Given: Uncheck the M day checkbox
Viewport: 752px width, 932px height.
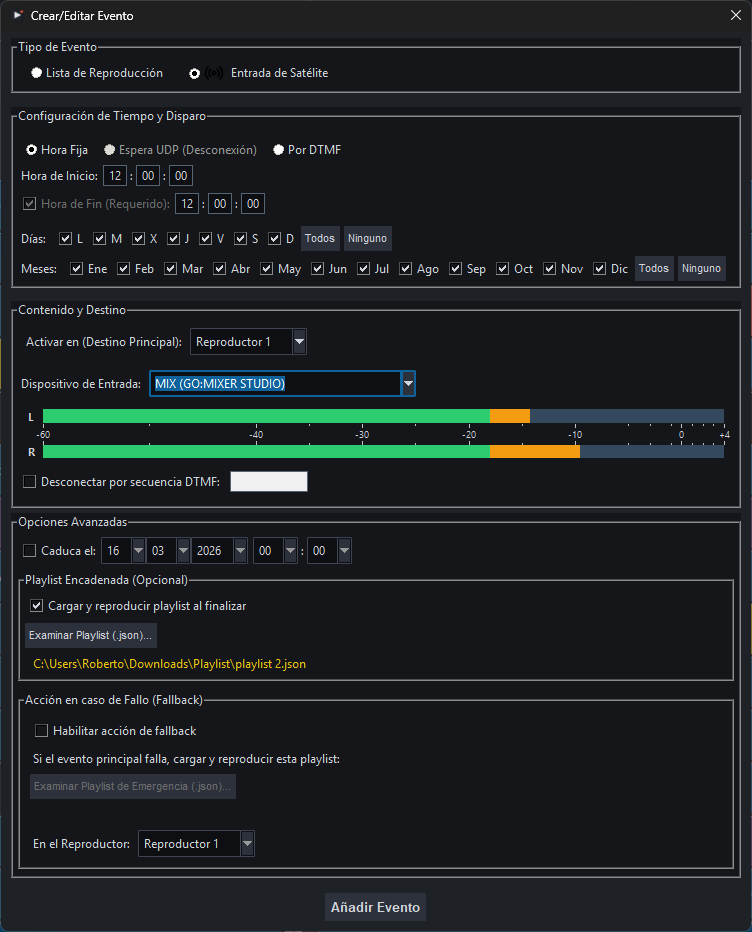Looking at the screenshot, I should tap(99, 239).
